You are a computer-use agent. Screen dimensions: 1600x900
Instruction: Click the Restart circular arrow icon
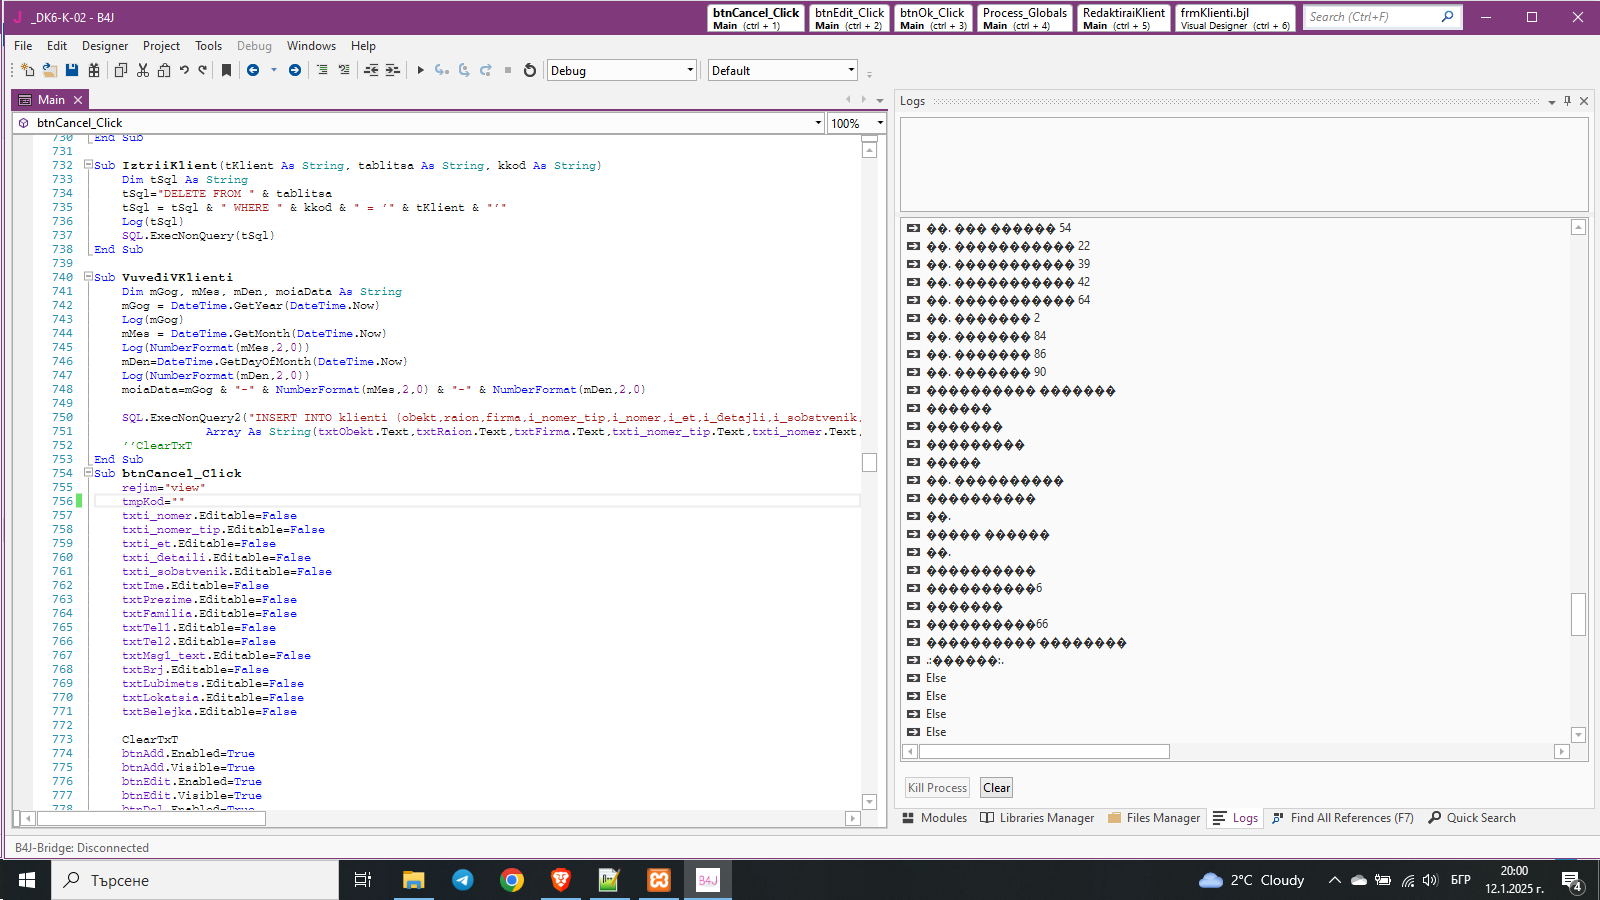coord(530,70)
